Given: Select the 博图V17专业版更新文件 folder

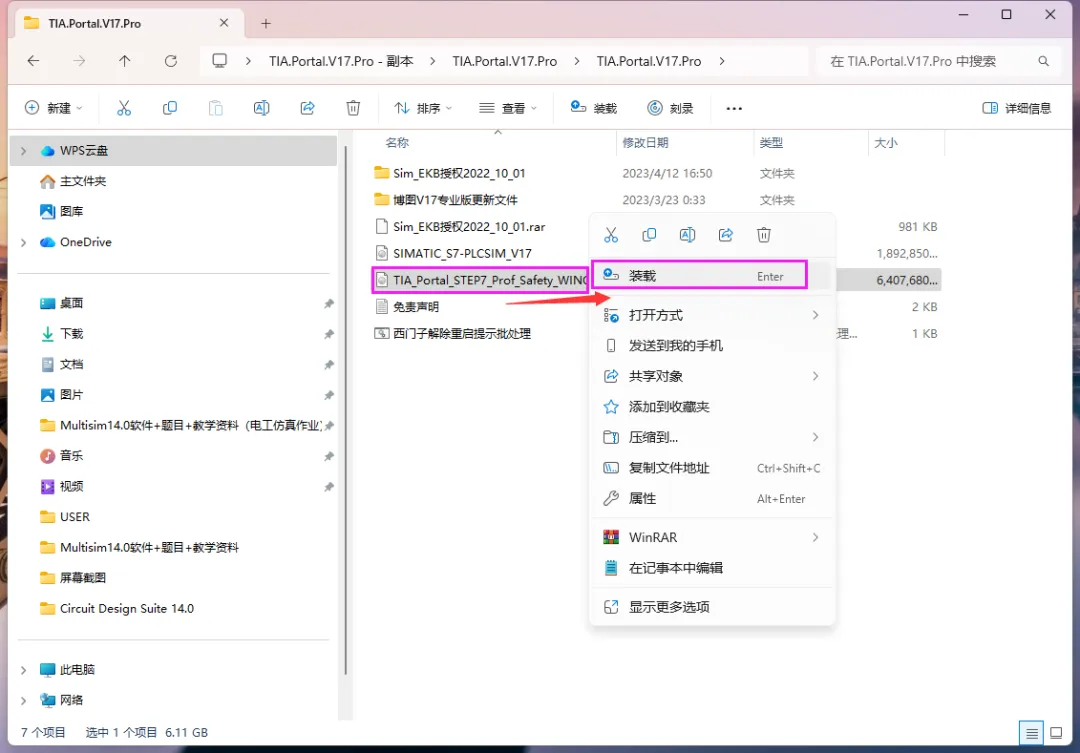Looking at the screenshot, I should [x=455, y=200].
